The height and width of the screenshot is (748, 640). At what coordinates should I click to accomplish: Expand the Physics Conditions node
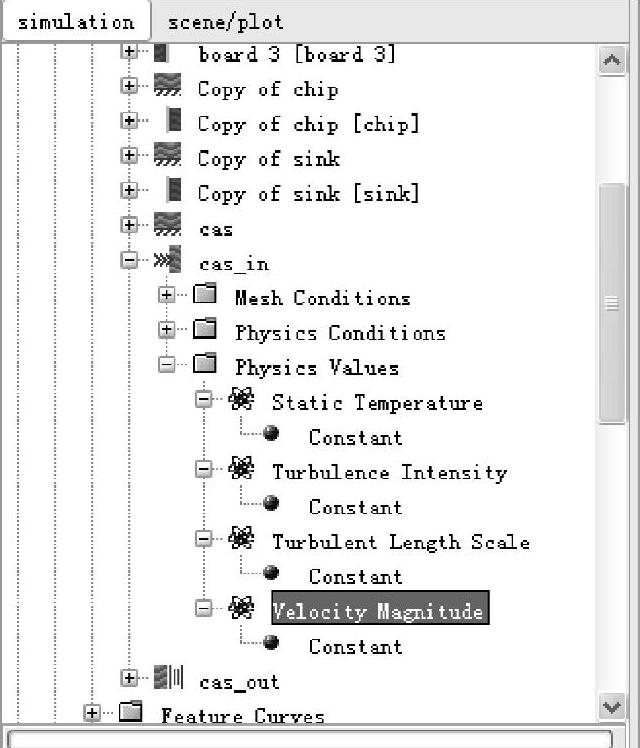(x=166, y=331)
